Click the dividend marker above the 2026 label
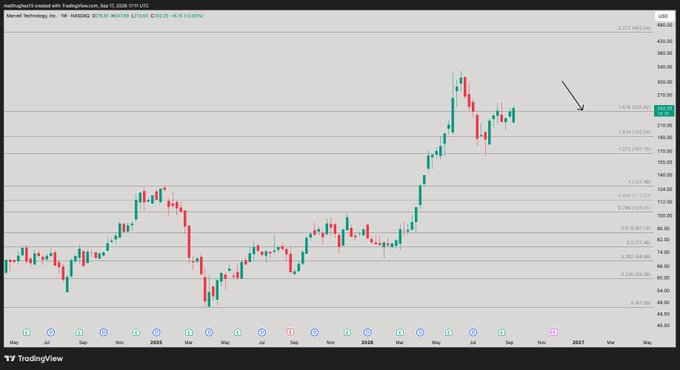This screenshot has height=370, width=680. pyautogui.click(x=367, y=332)
